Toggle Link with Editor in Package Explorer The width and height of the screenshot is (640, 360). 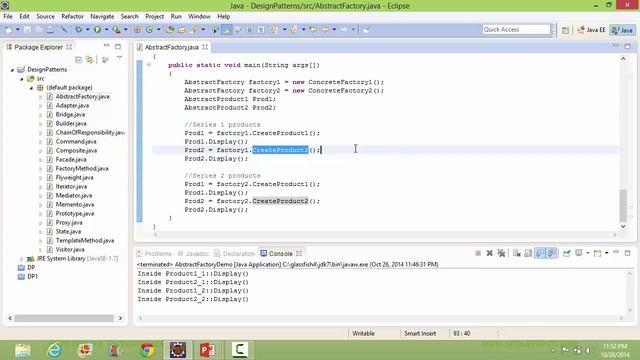[x=89, y=60]
